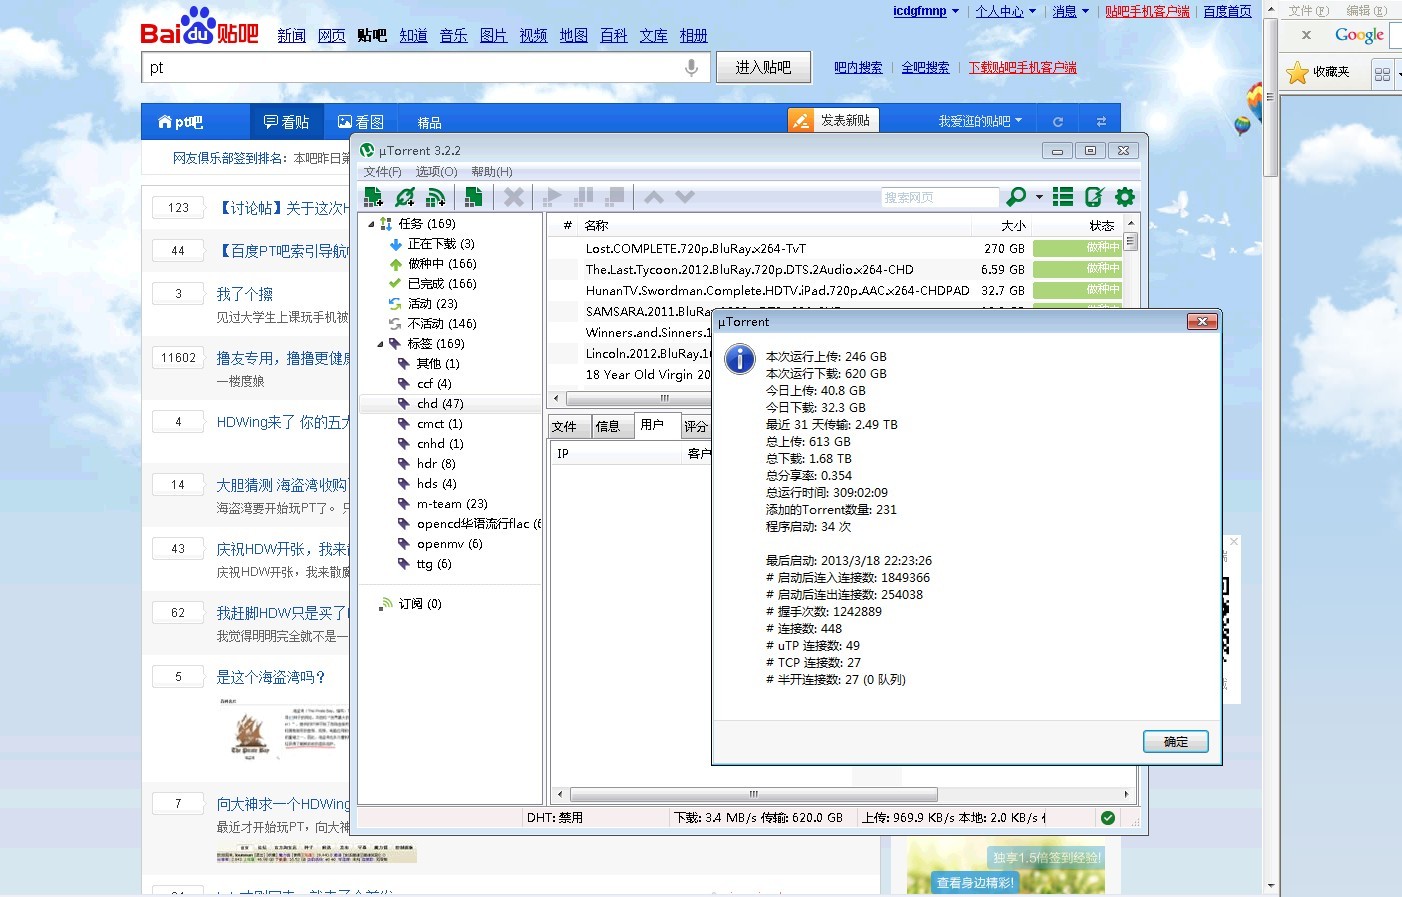The width and height of the screenshot is (1402, 897).
Task: Click the Add RSS Feed icon
Action: coord(436,197)
